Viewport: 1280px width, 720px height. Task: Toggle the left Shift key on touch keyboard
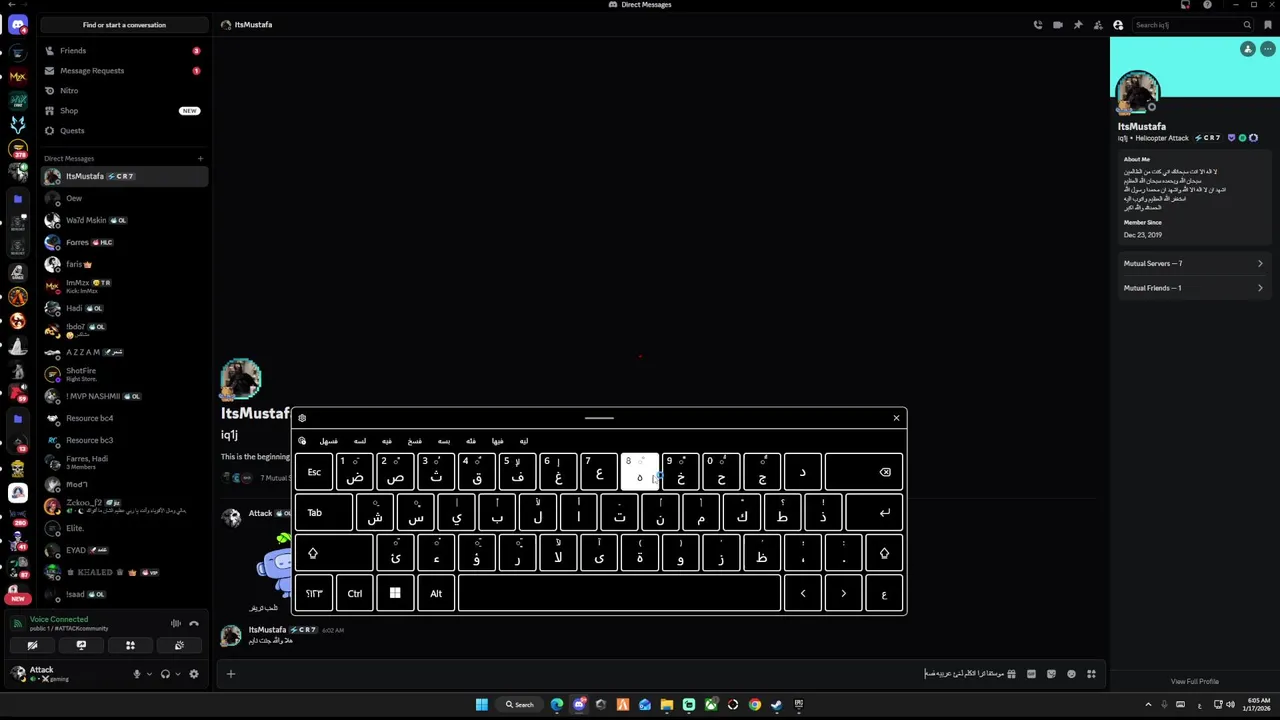pyautogui.click(x=334, y=553)
